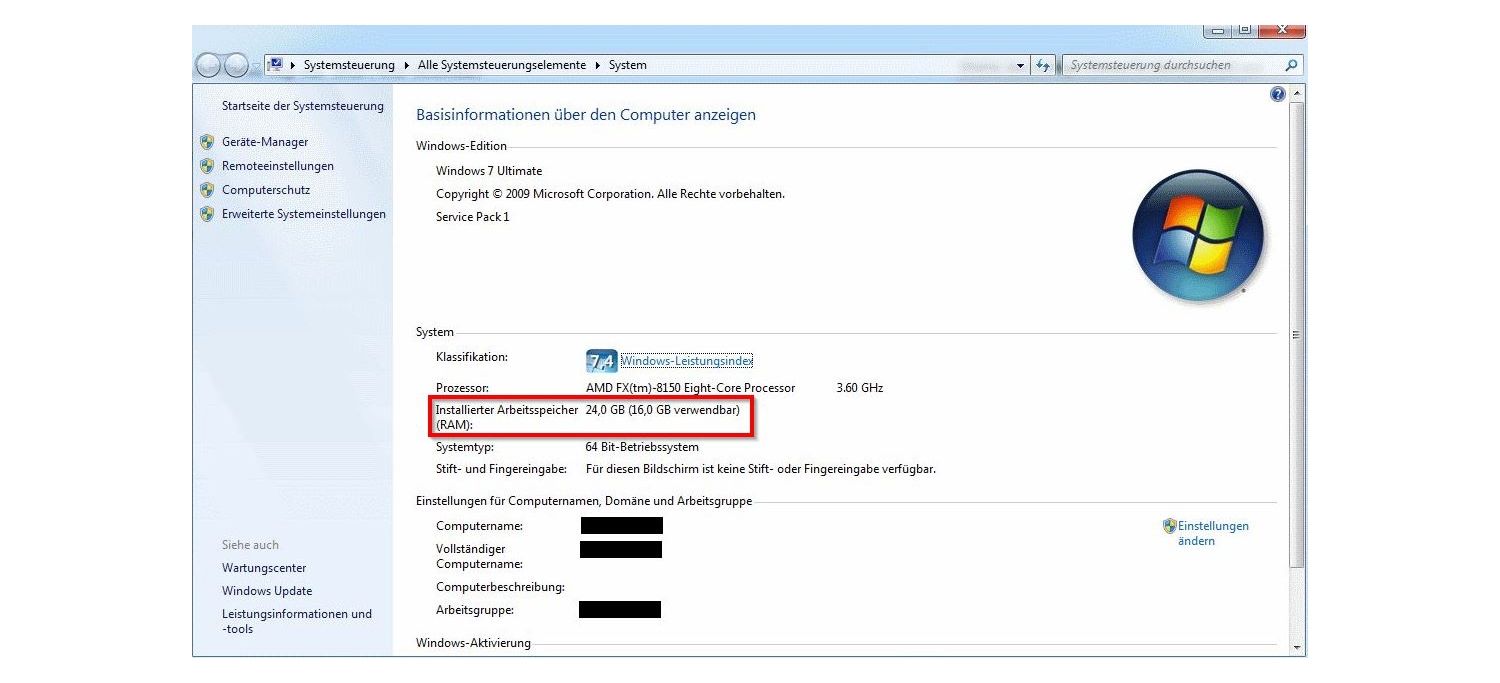Image resolution: width=1500 pixels, height=683 pixels.
Task: Click Startseite der Systemsteuerung
Action: pyautogui.click(x=302, y=105)
